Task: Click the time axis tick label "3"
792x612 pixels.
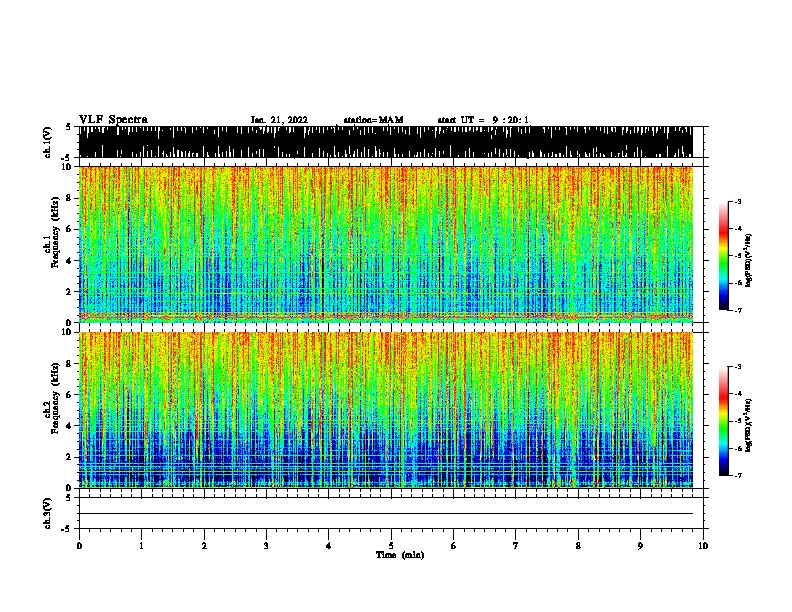Action: pyautogui.click(x=266, y=546)
